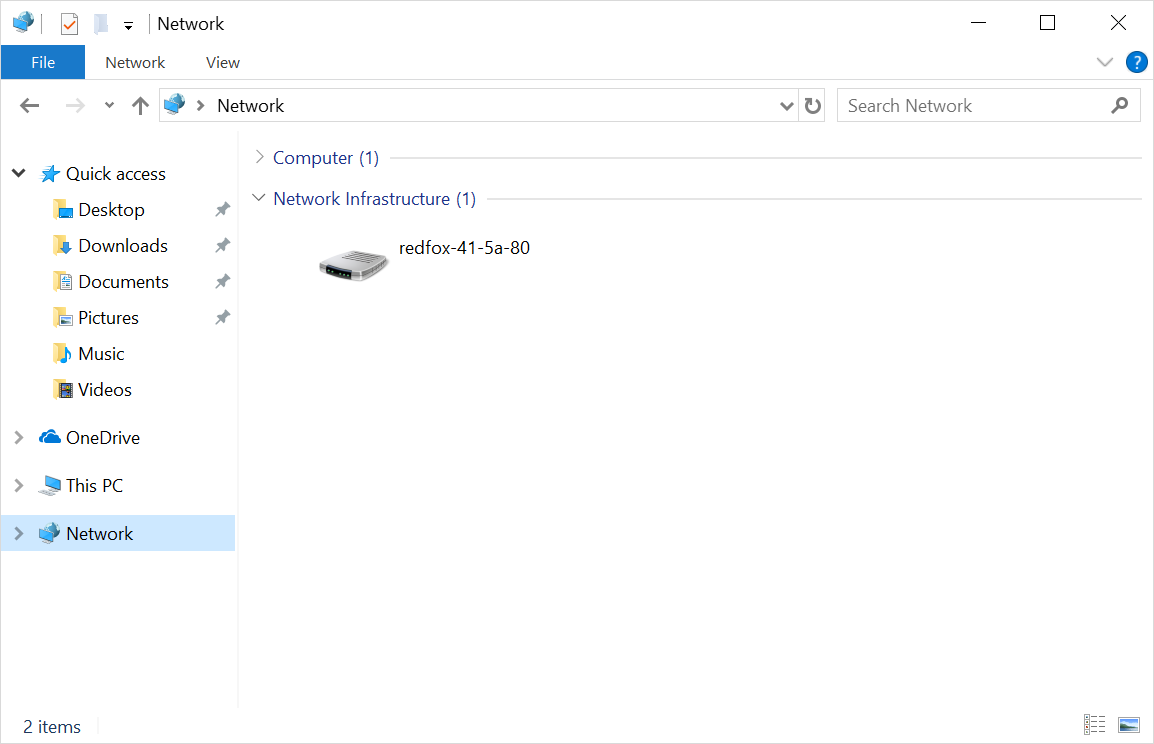This screenshot has height=744, width=1154.
Task: Expand the Network tree node
Action: click(x=19, y=534)
